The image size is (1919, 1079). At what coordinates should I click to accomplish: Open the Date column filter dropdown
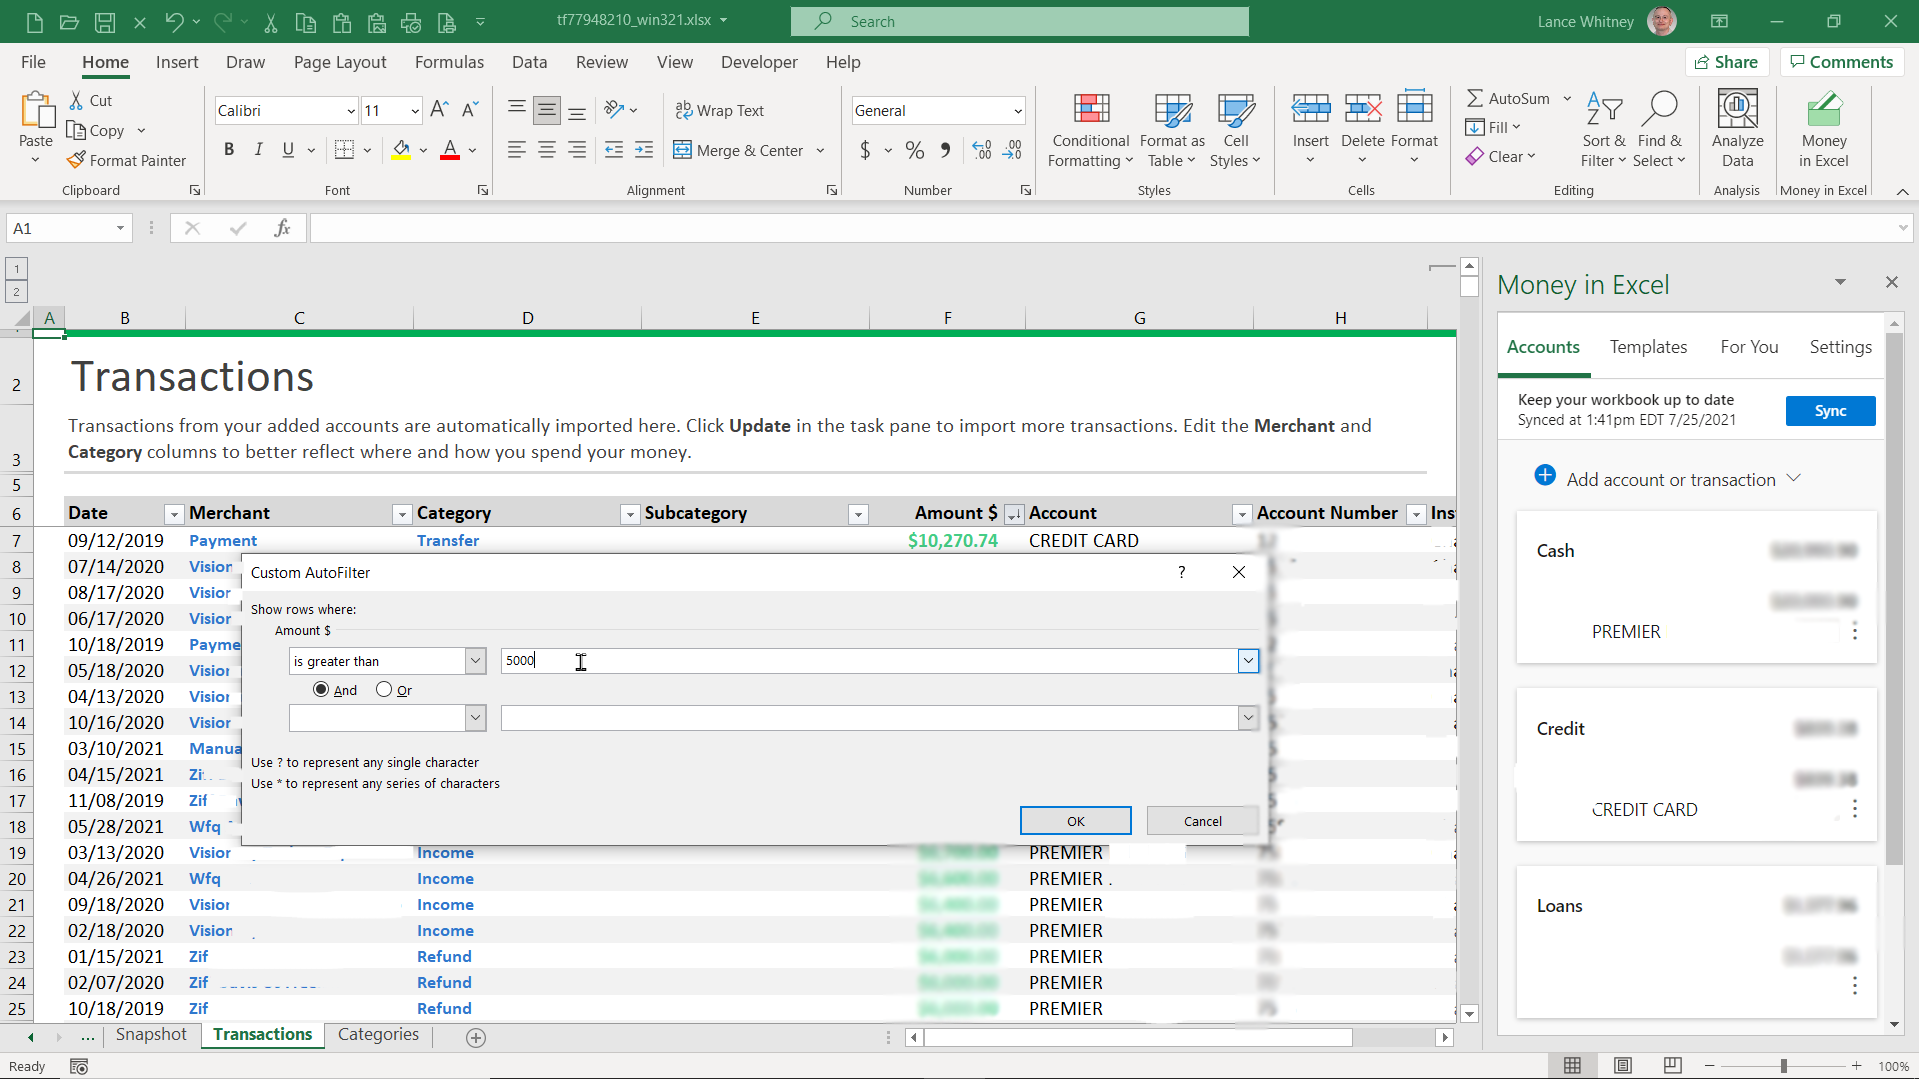click(173, 514)
